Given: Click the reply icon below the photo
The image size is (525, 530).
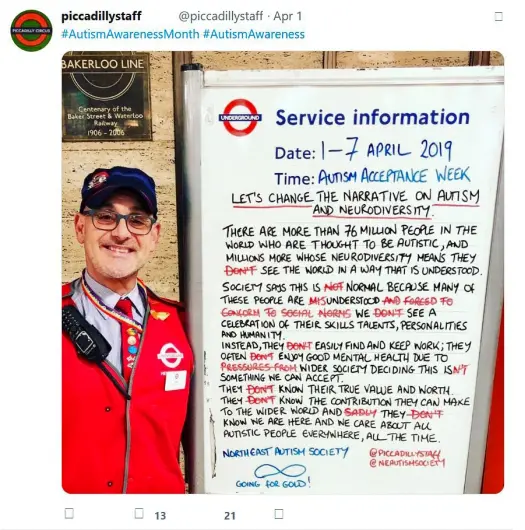Looking at the screenshot, I should [69, 513].
